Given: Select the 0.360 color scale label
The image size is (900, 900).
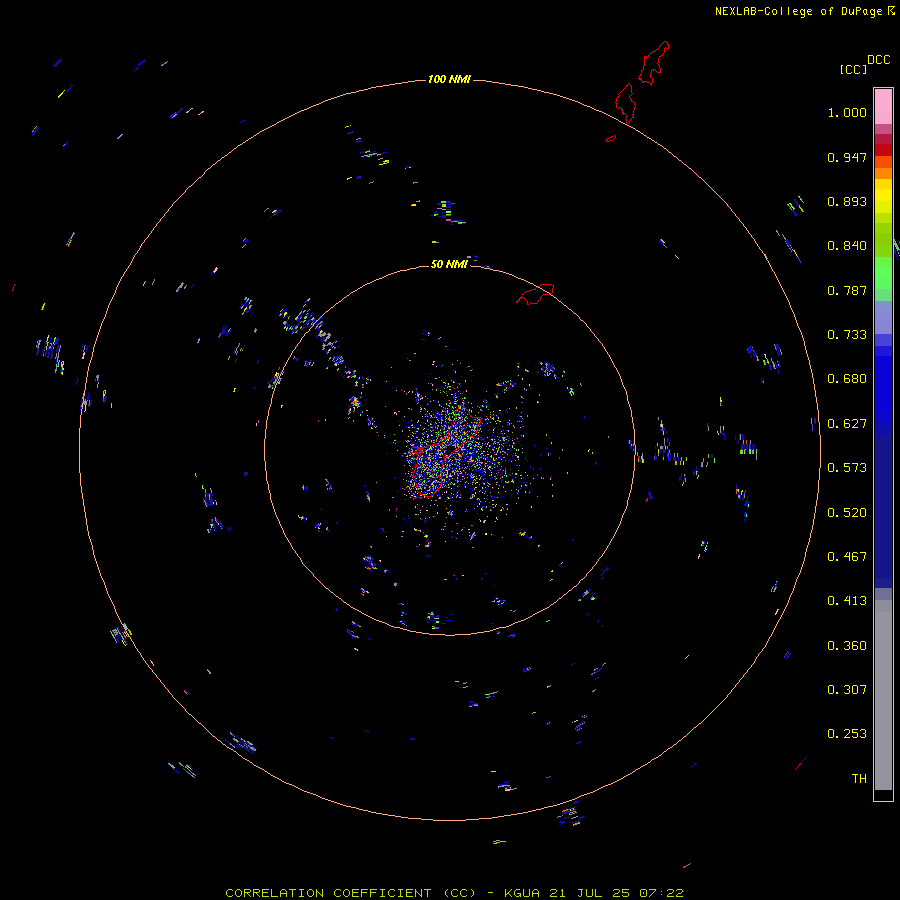Looking at the screenshot, I should (847, 646).
